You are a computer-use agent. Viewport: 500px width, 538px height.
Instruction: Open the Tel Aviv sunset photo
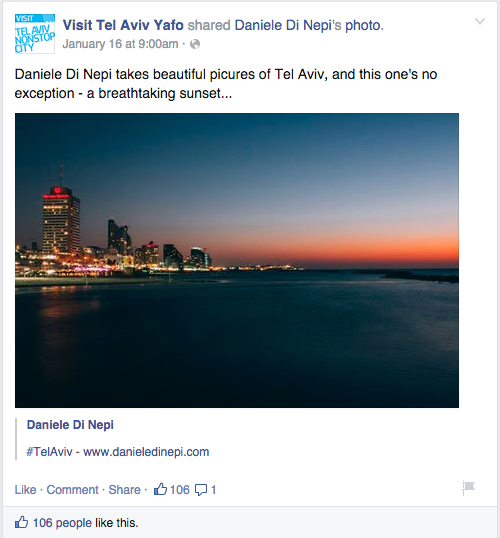(x=237, y=260)
